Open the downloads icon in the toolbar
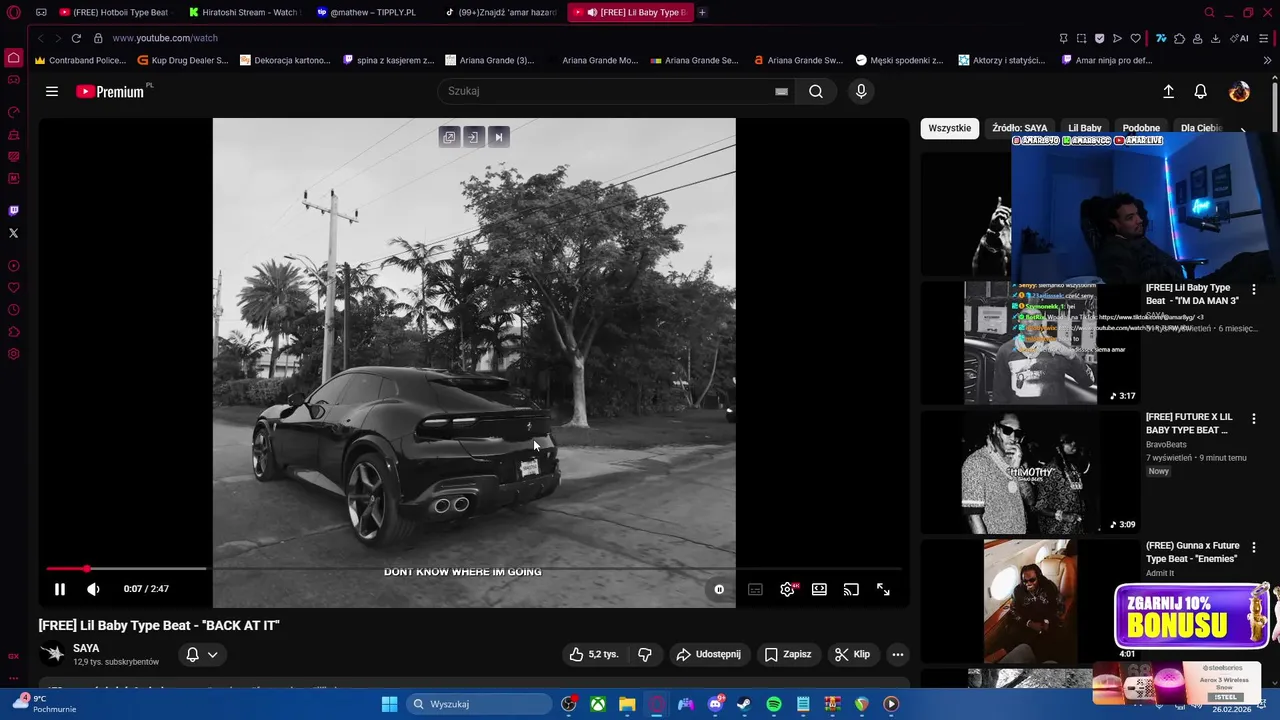1280x720 pixels. pos(1215,38)
